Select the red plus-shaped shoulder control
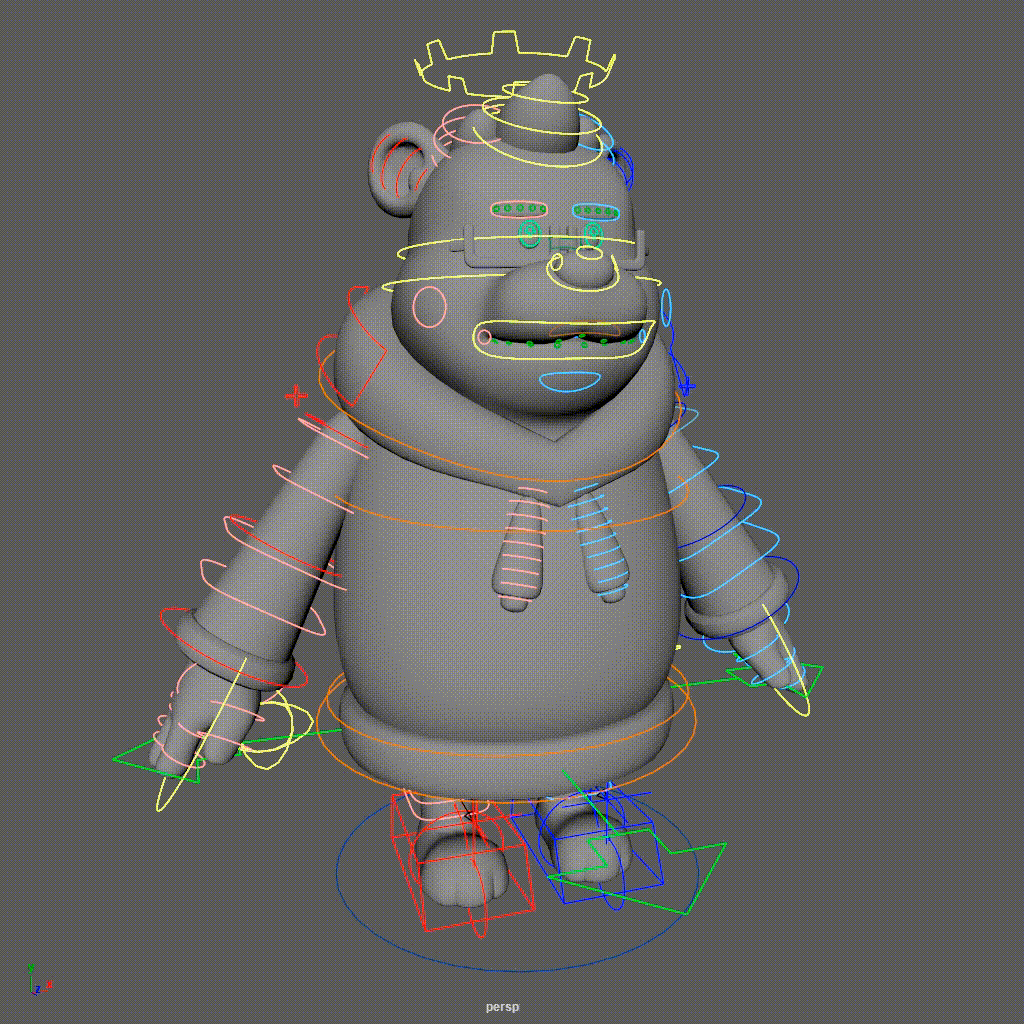1024x1024 pixels. (296, 395)
